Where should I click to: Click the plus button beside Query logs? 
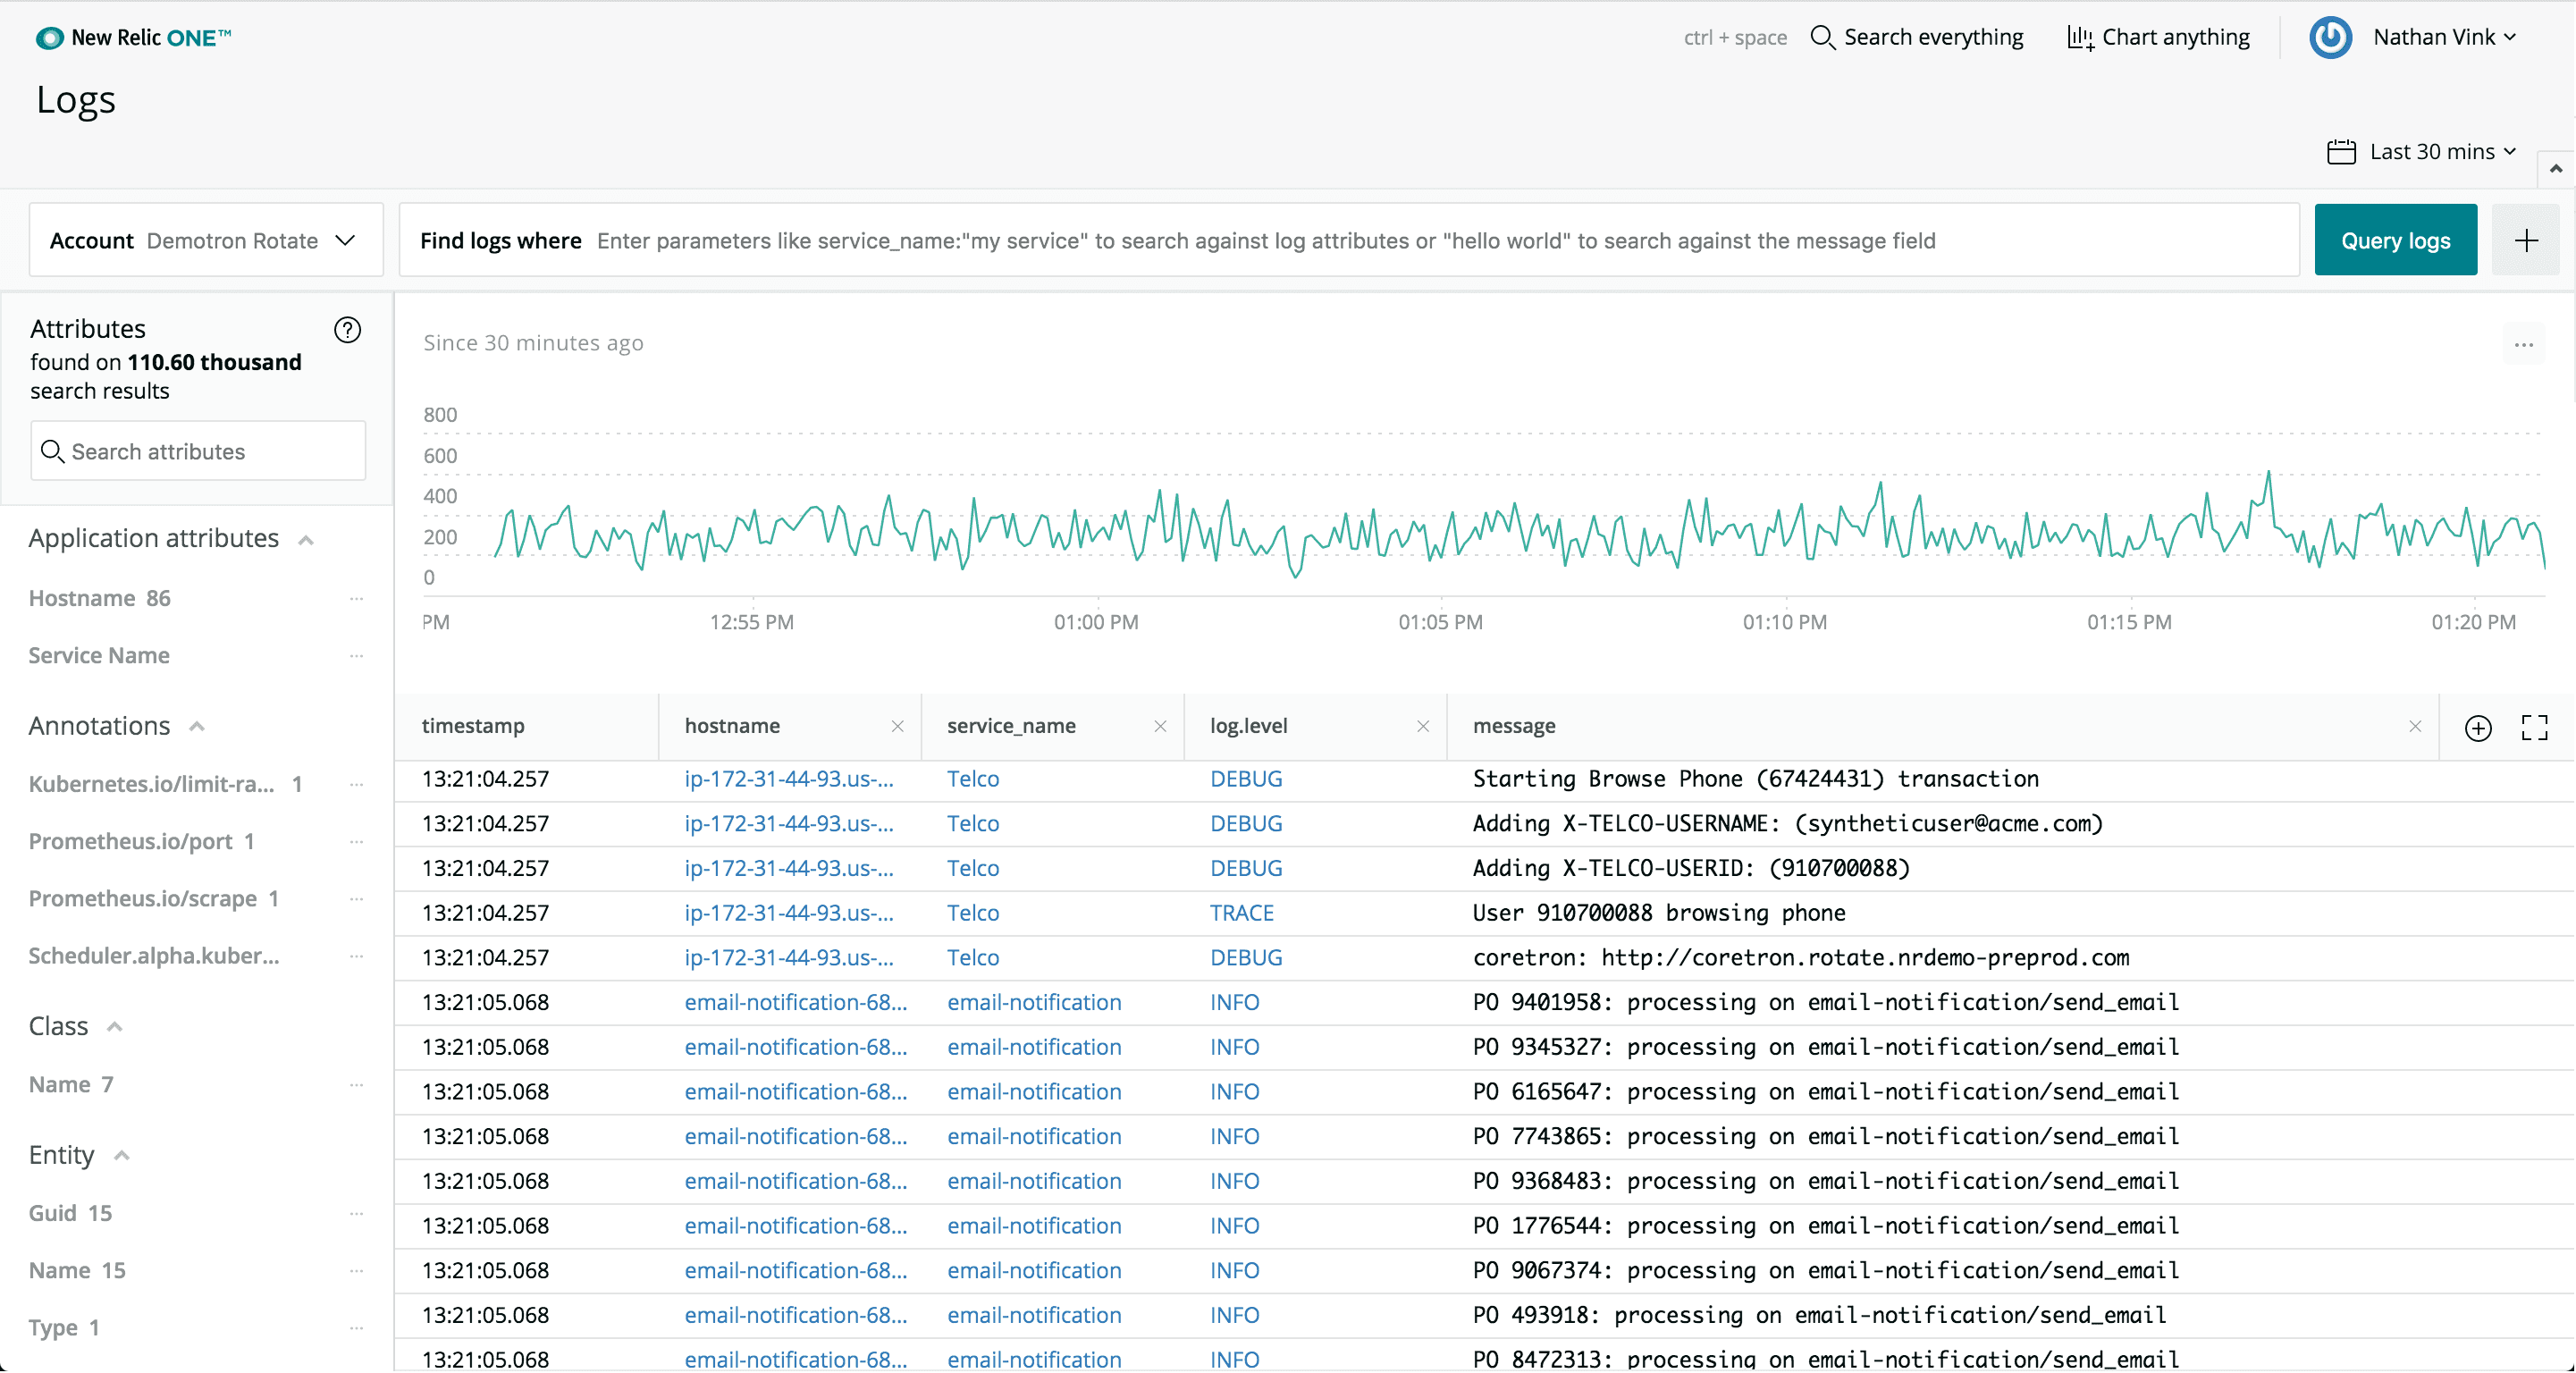point(2525,240)
